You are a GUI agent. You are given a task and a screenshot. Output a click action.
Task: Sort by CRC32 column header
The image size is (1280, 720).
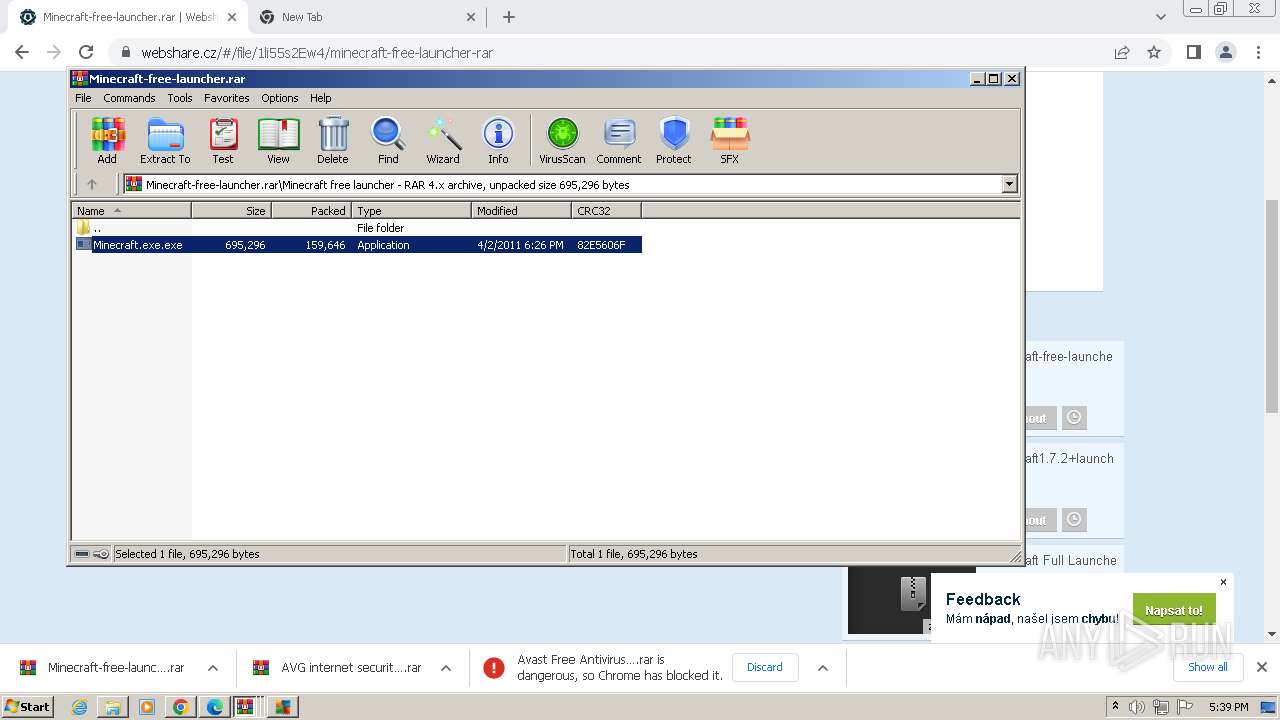click(x=606, y=210)
